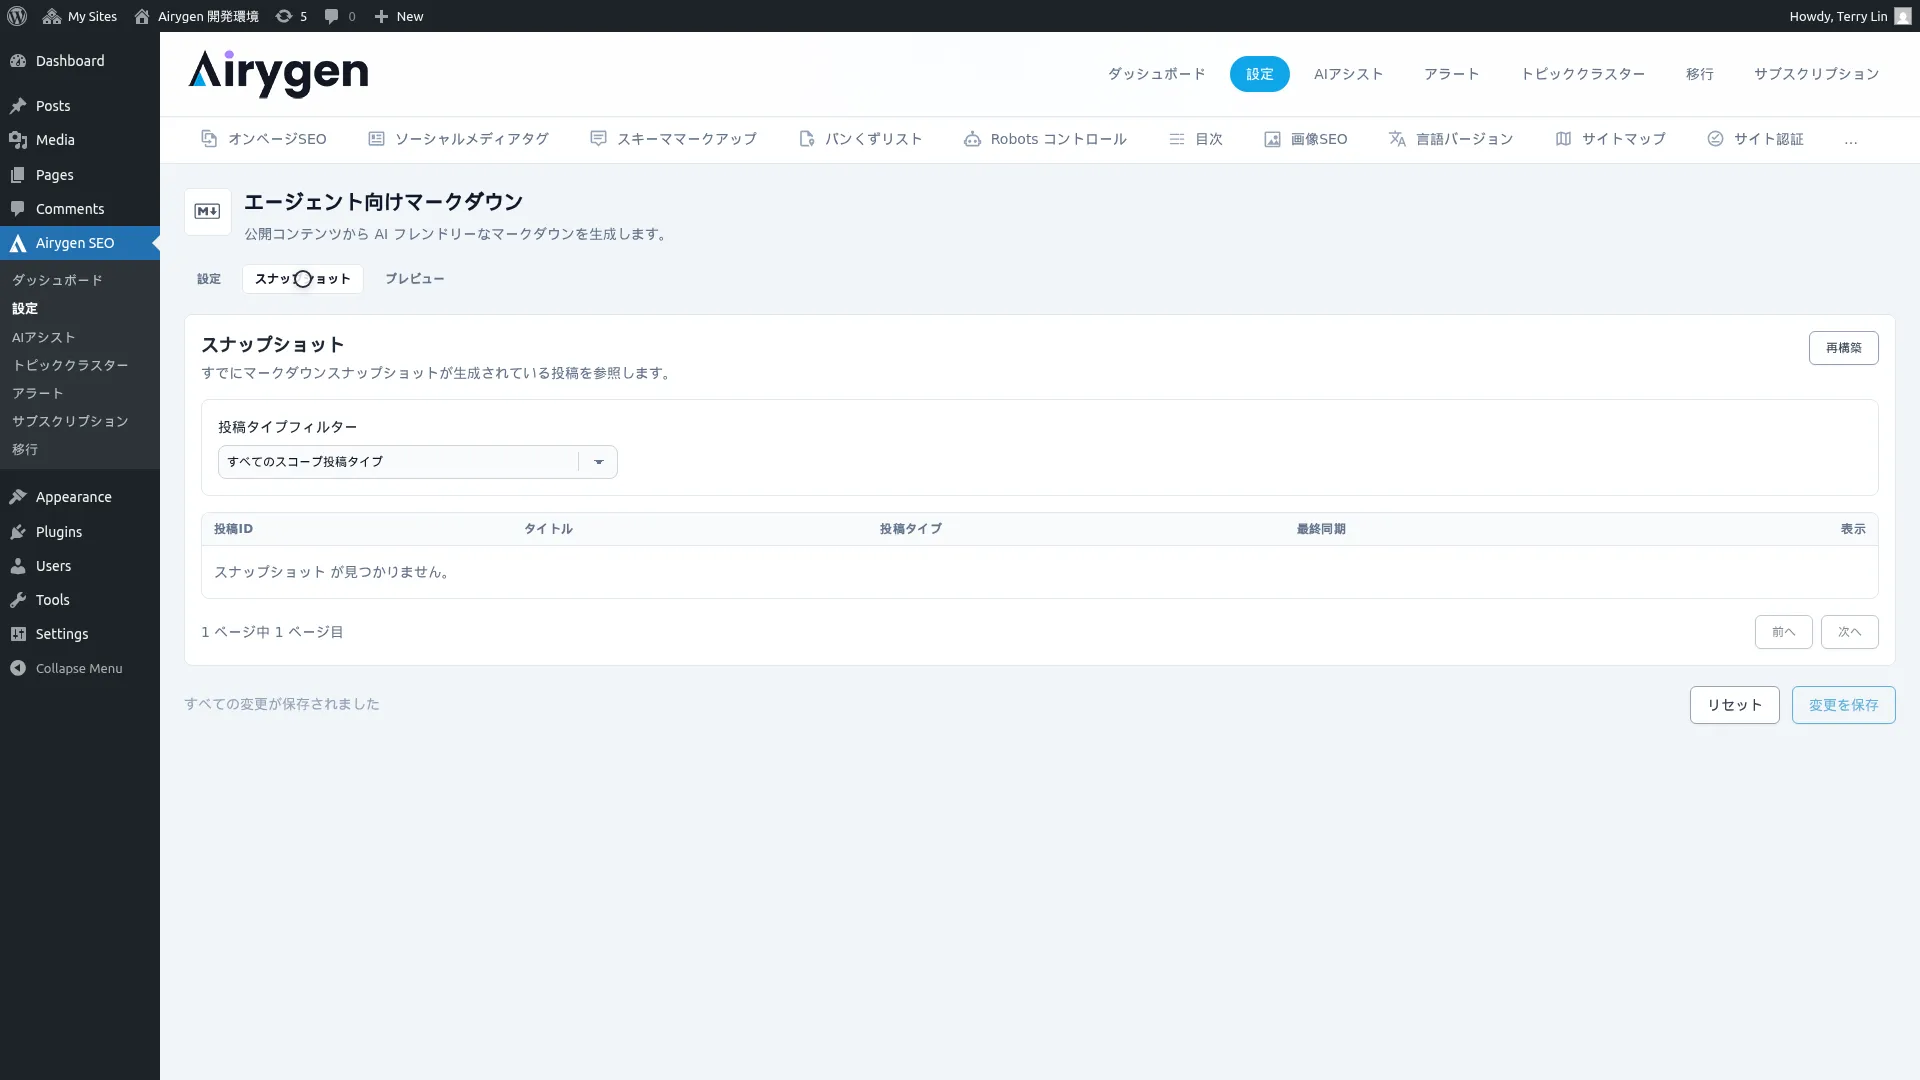
Task: Open アラート in top navigation
Action: 1452,74
